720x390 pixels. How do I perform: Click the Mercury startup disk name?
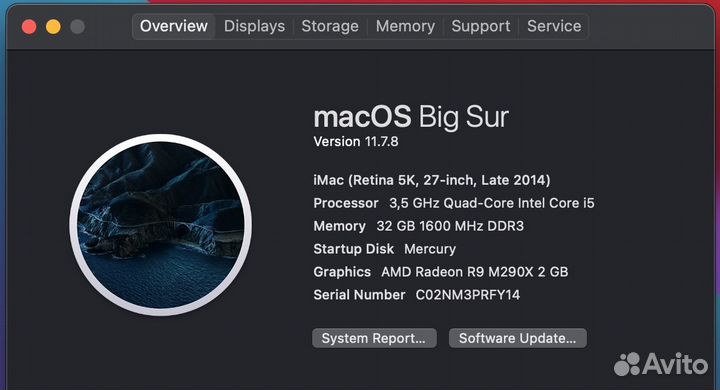430,249
